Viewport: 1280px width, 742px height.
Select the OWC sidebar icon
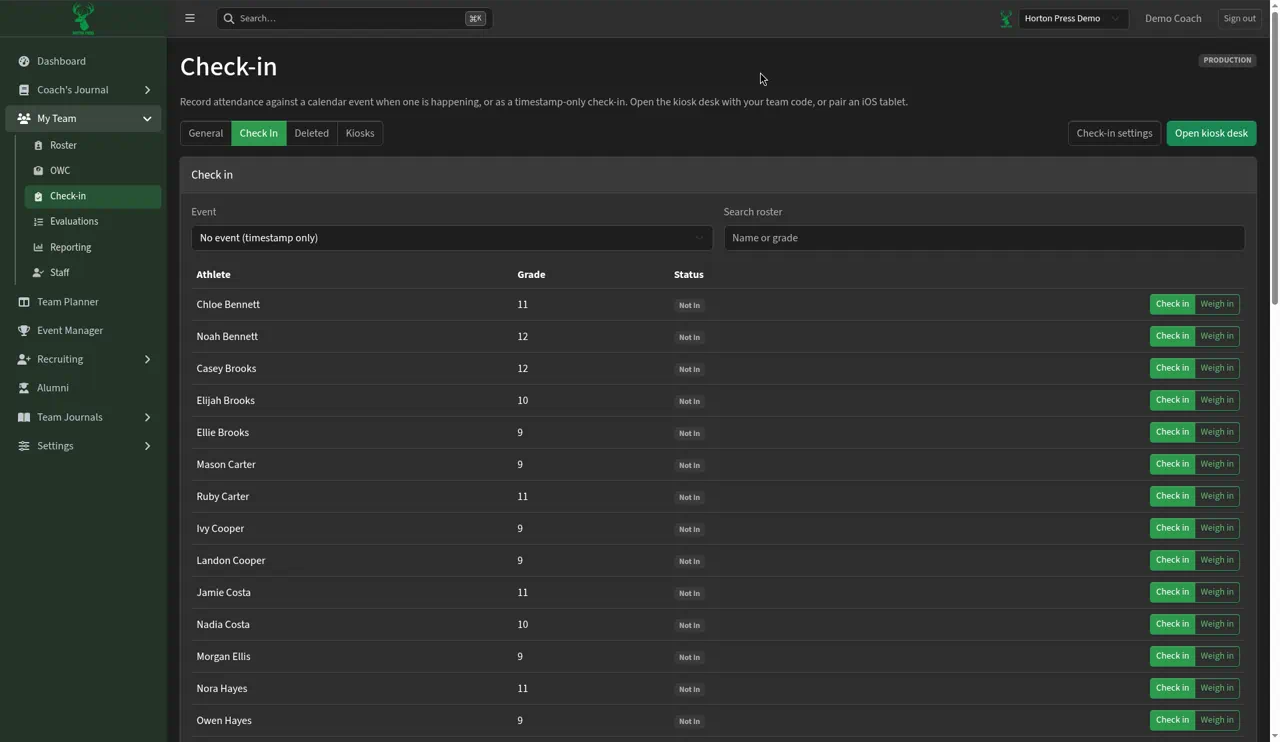[x=38, y=171]
